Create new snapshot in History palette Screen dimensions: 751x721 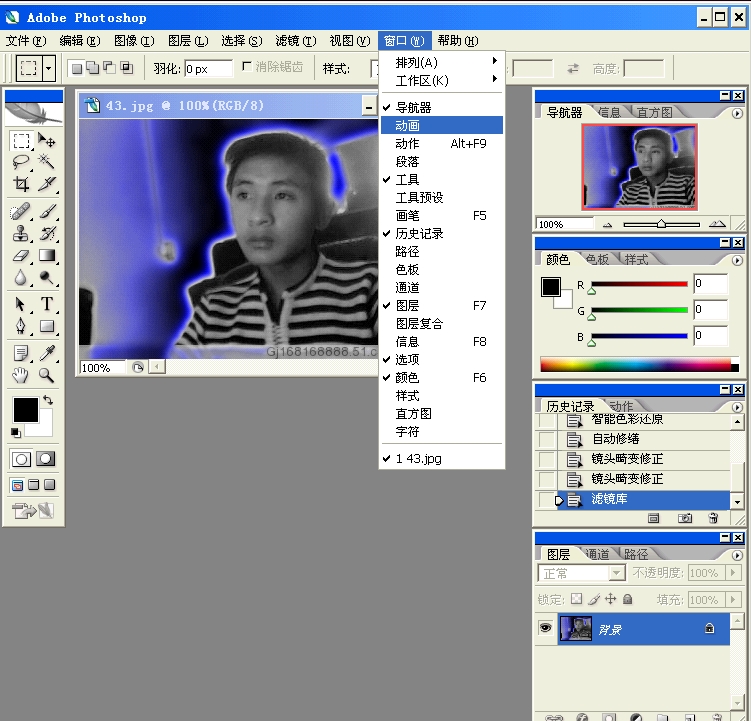click(684, 518)
